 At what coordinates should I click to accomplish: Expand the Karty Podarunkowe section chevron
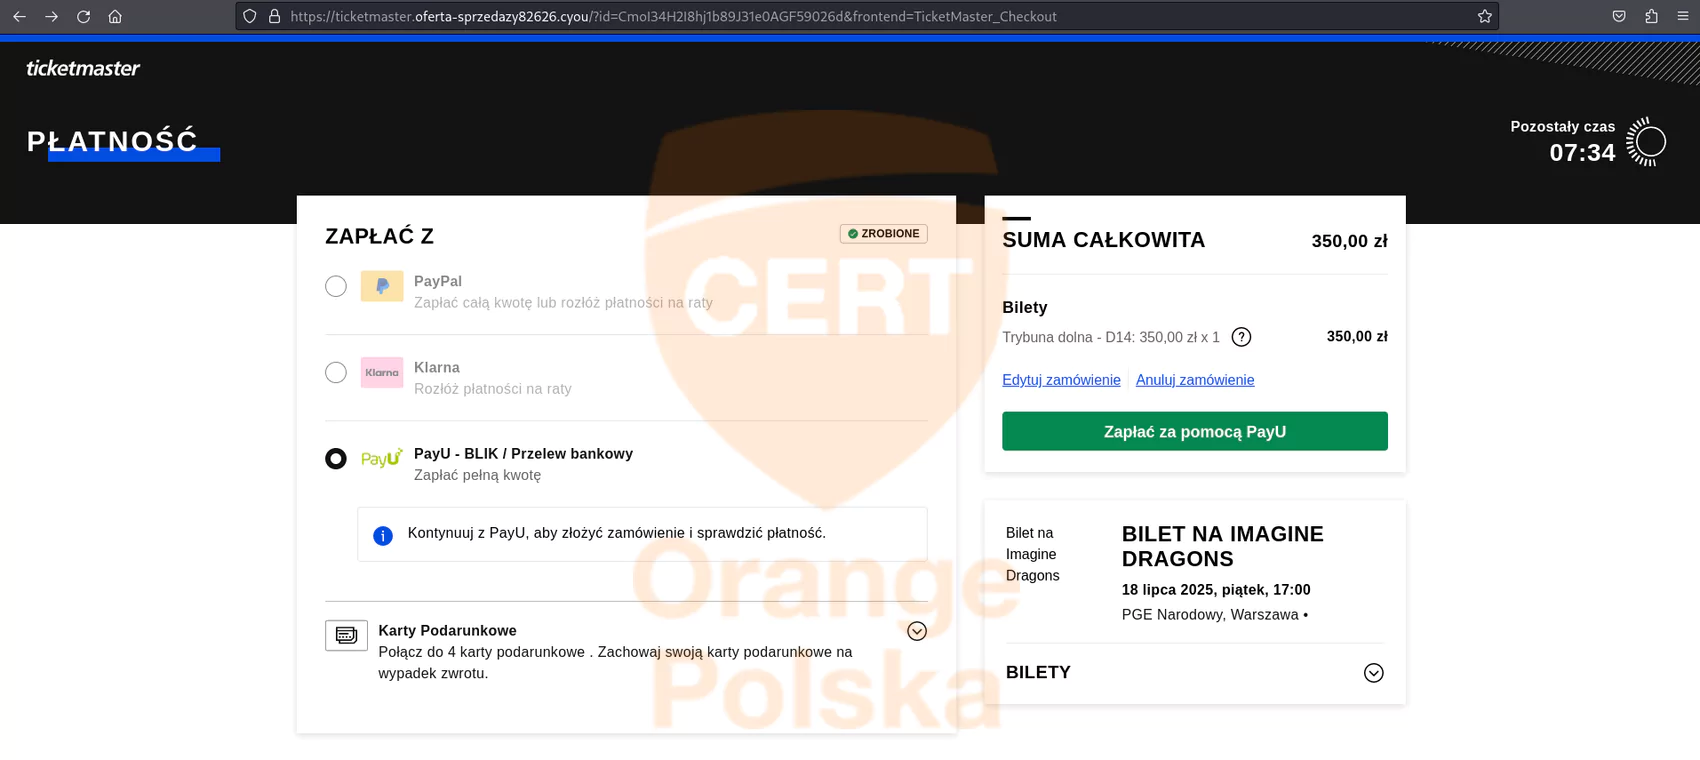pos(917,631)
